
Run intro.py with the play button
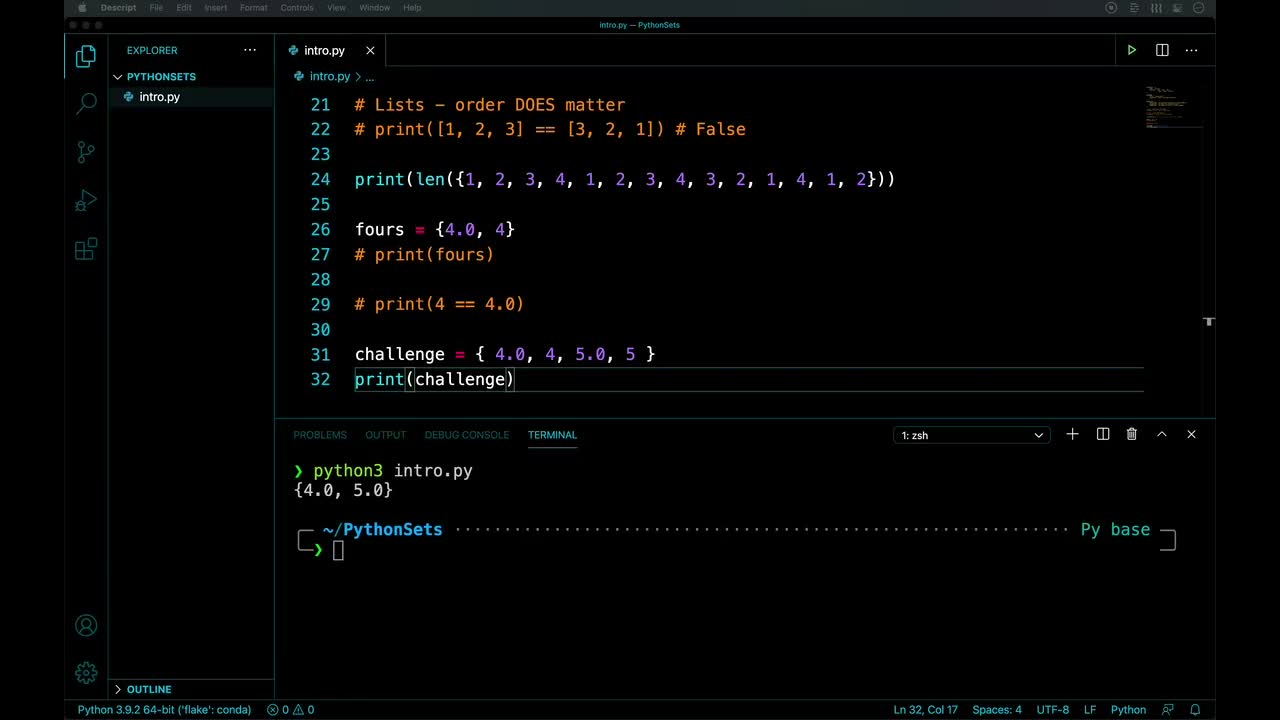pyautogui.click(x=1131, y=50)
